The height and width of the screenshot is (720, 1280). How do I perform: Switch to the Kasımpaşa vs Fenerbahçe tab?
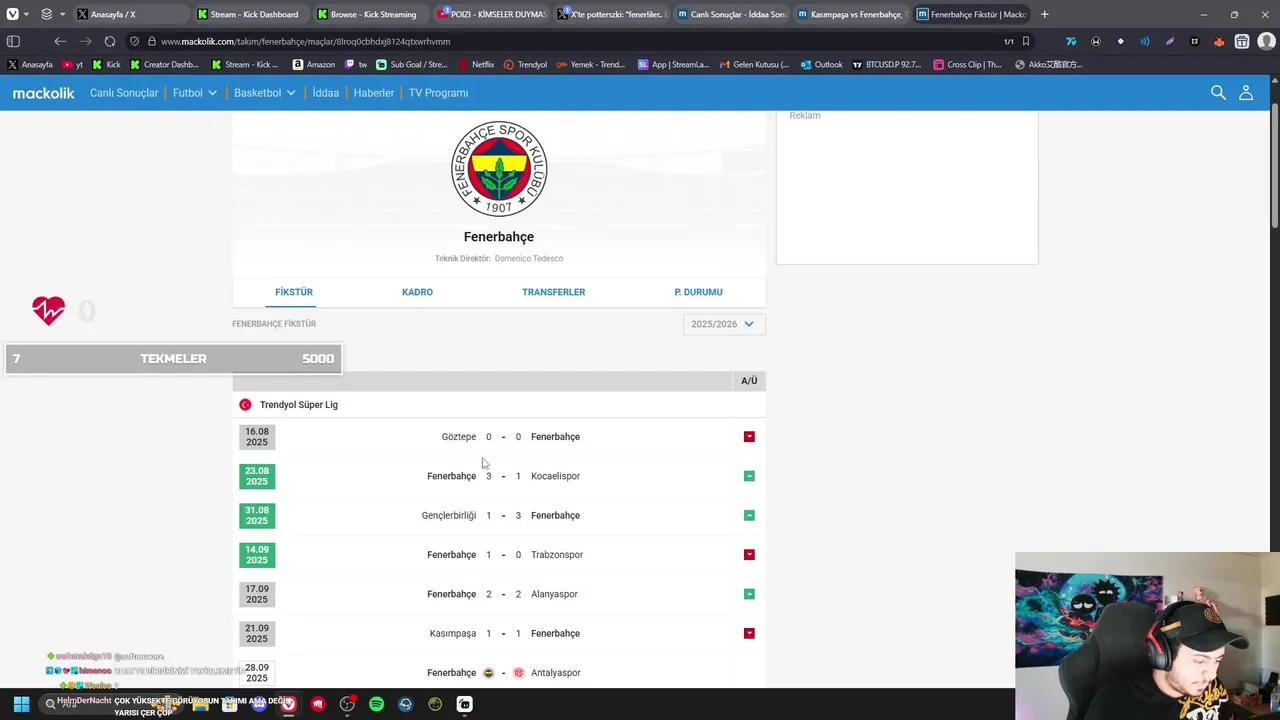(x=851, y=14)
